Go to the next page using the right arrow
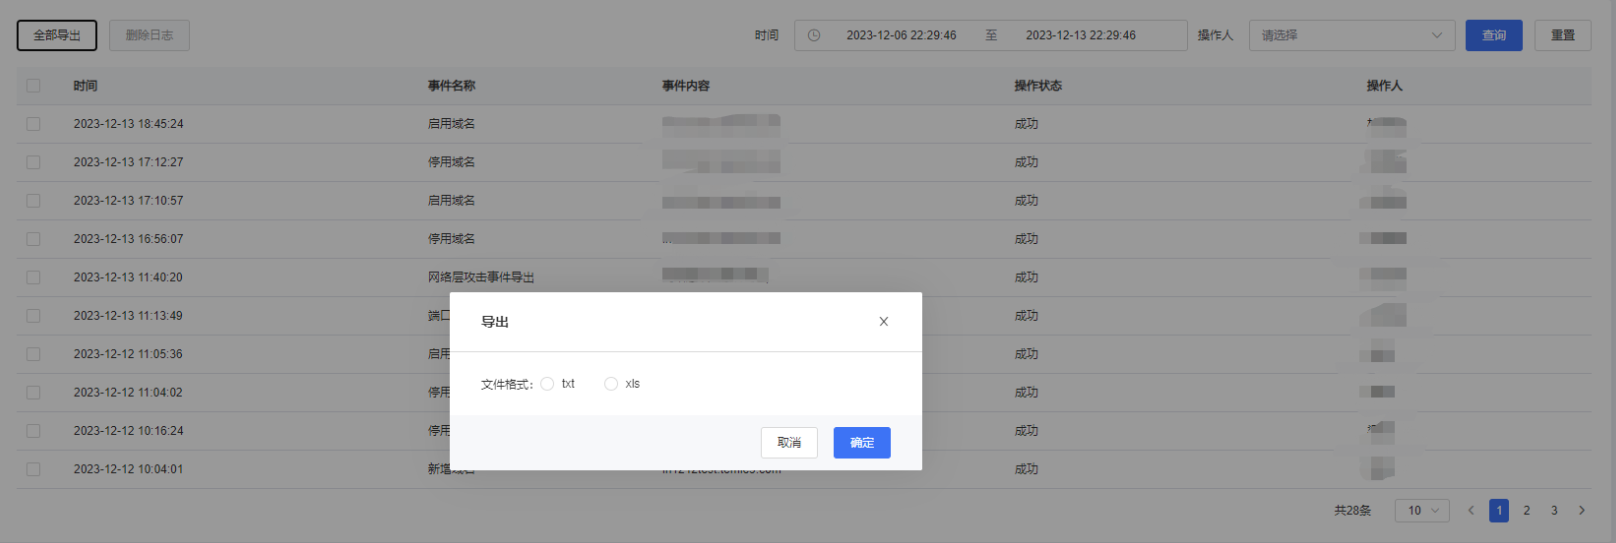The width and height of the screenshot is (1616, 543). [x=1582, y=510]
